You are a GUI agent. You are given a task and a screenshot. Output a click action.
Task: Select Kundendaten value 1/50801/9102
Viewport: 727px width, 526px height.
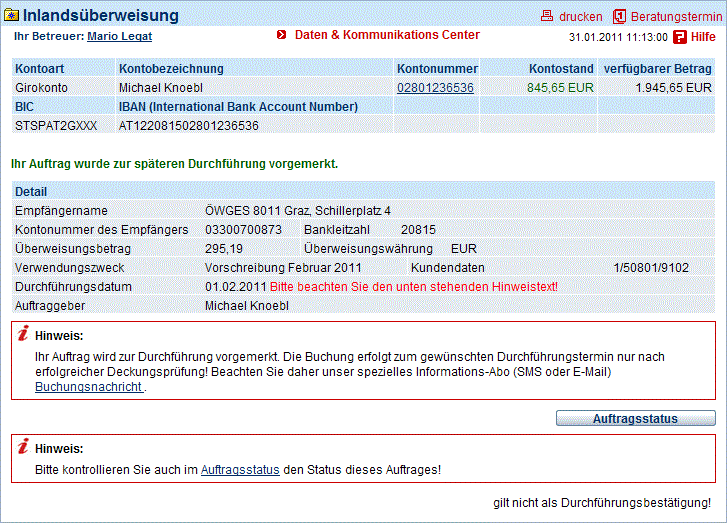click(651, 268)
